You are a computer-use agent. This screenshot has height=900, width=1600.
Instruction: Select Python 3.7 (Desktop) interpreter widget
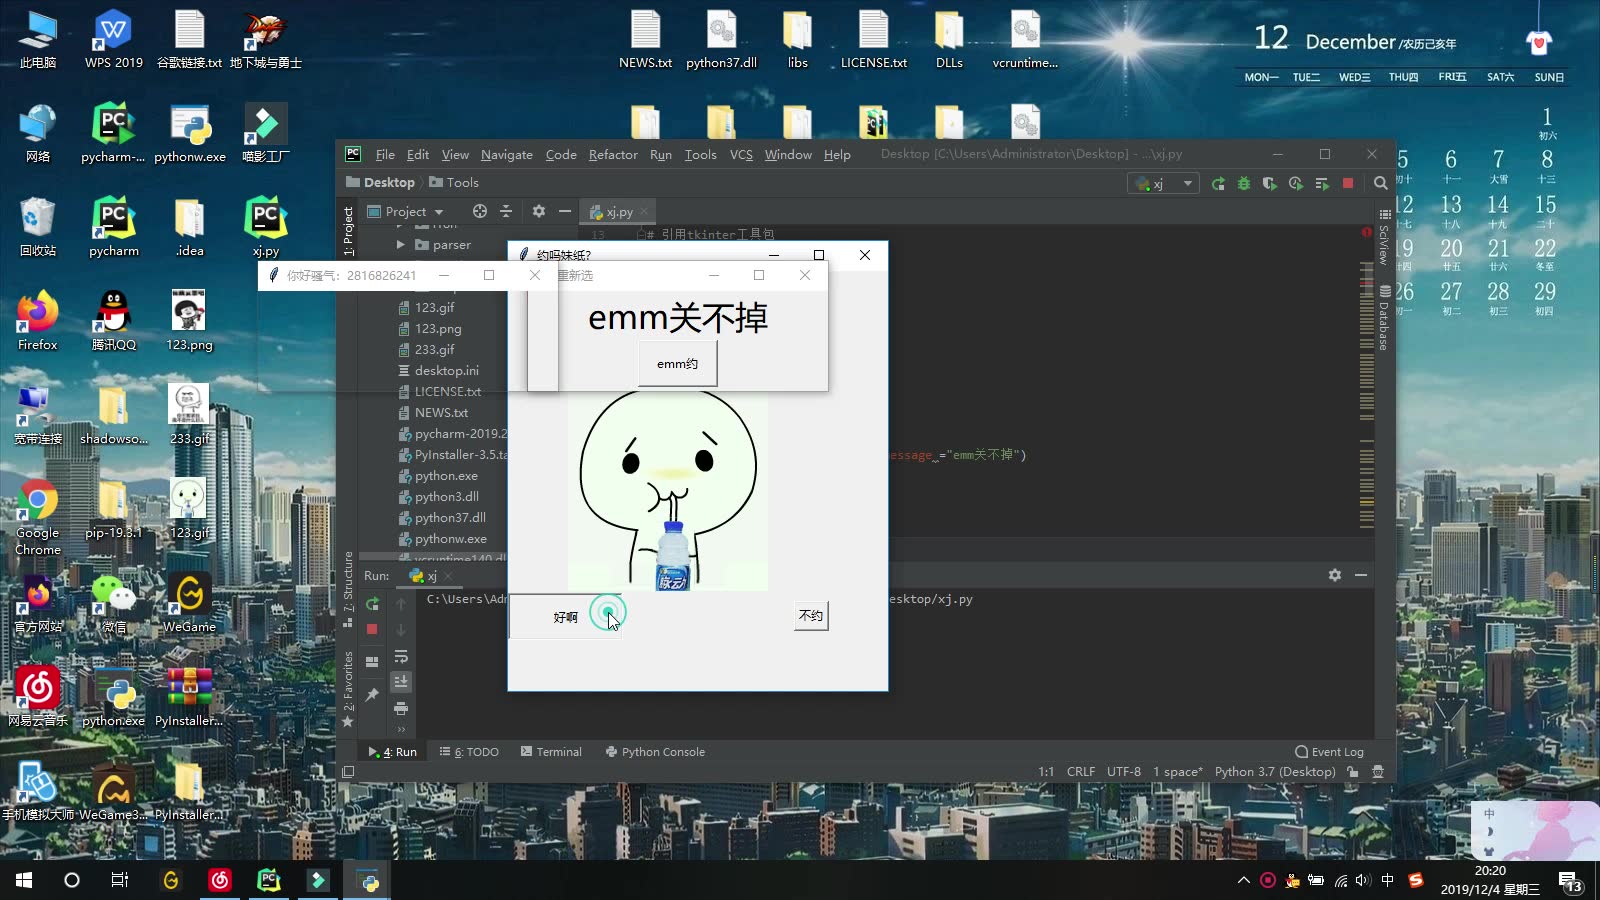(x=1275, y=772)
